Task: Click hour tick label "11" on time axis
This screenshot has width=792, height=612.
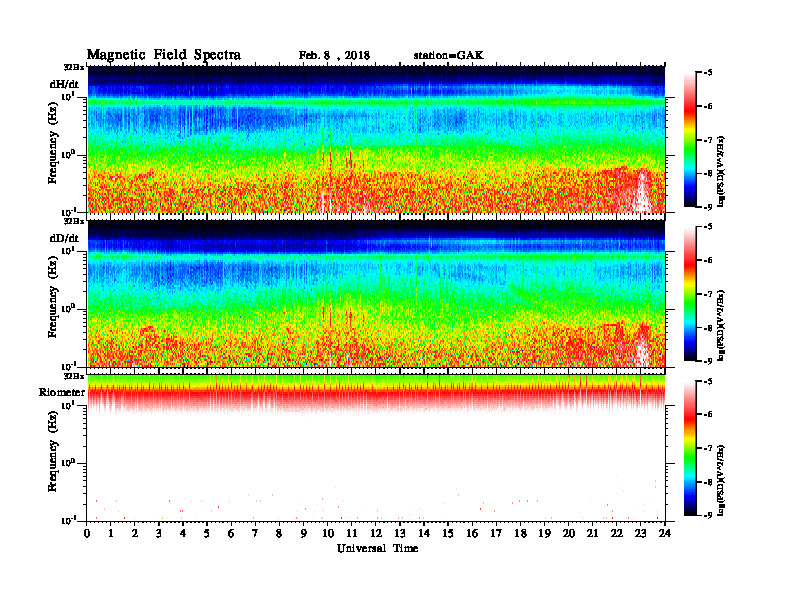Action: [x=352, y=534]
